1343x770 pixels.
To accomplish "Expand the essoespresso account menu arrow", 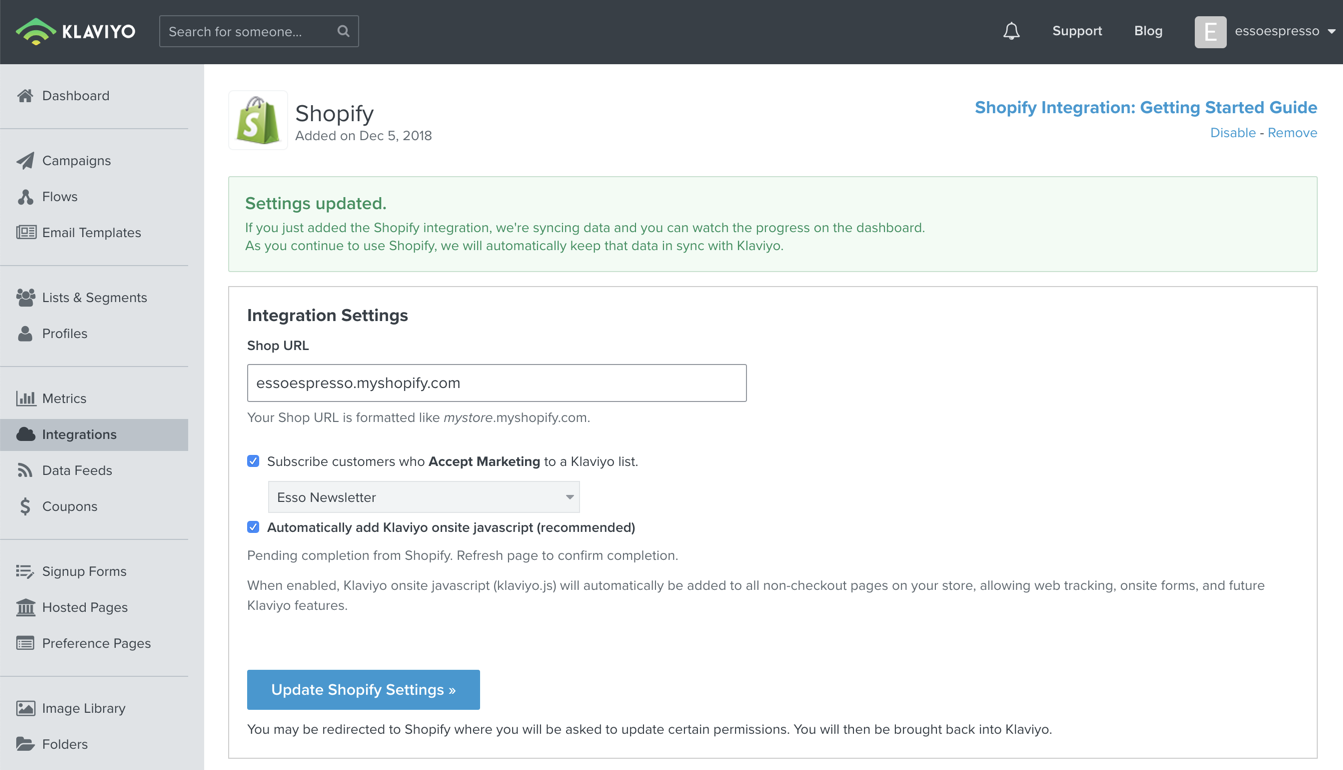I will point(1331,32).
